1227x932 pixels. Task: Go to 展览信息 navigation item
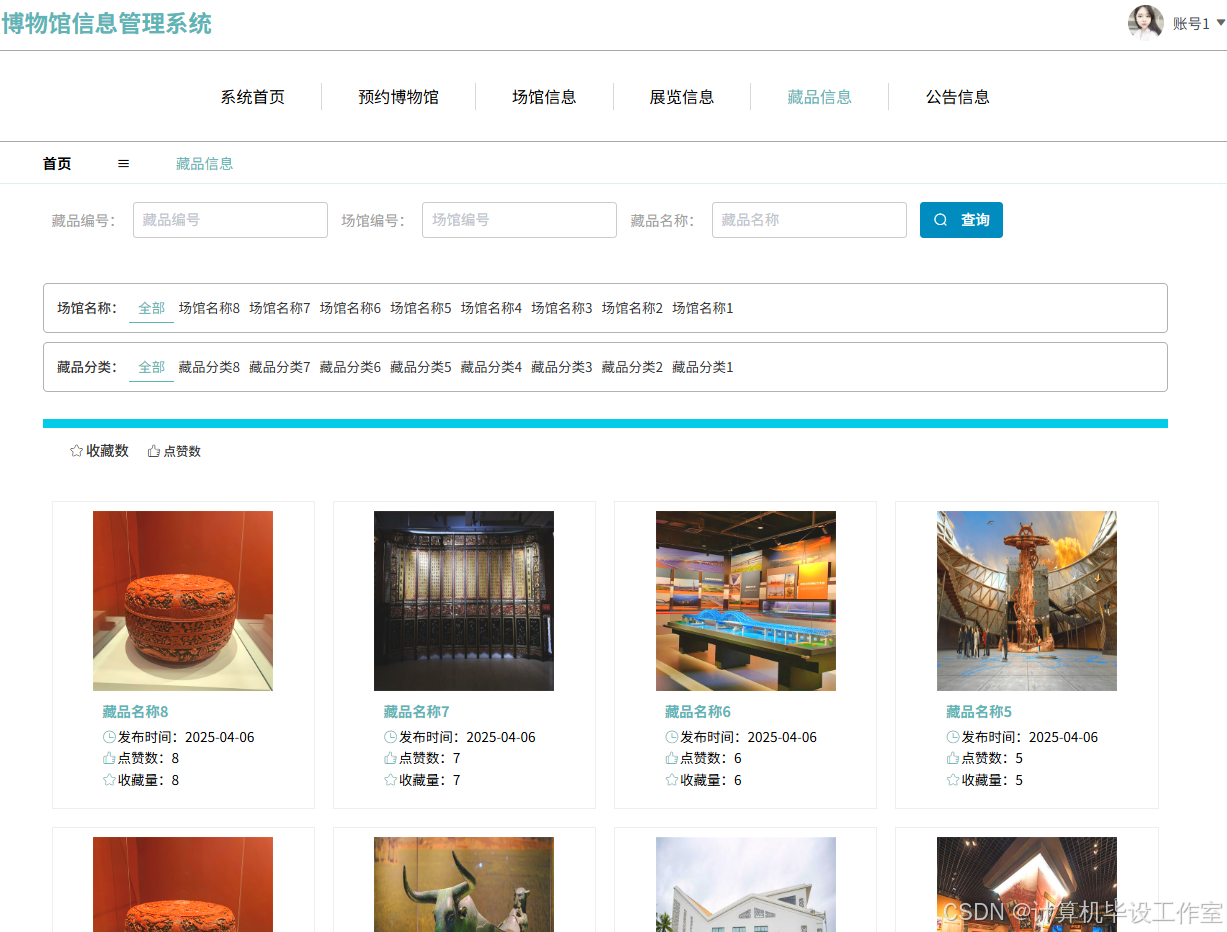click(682, 97)
